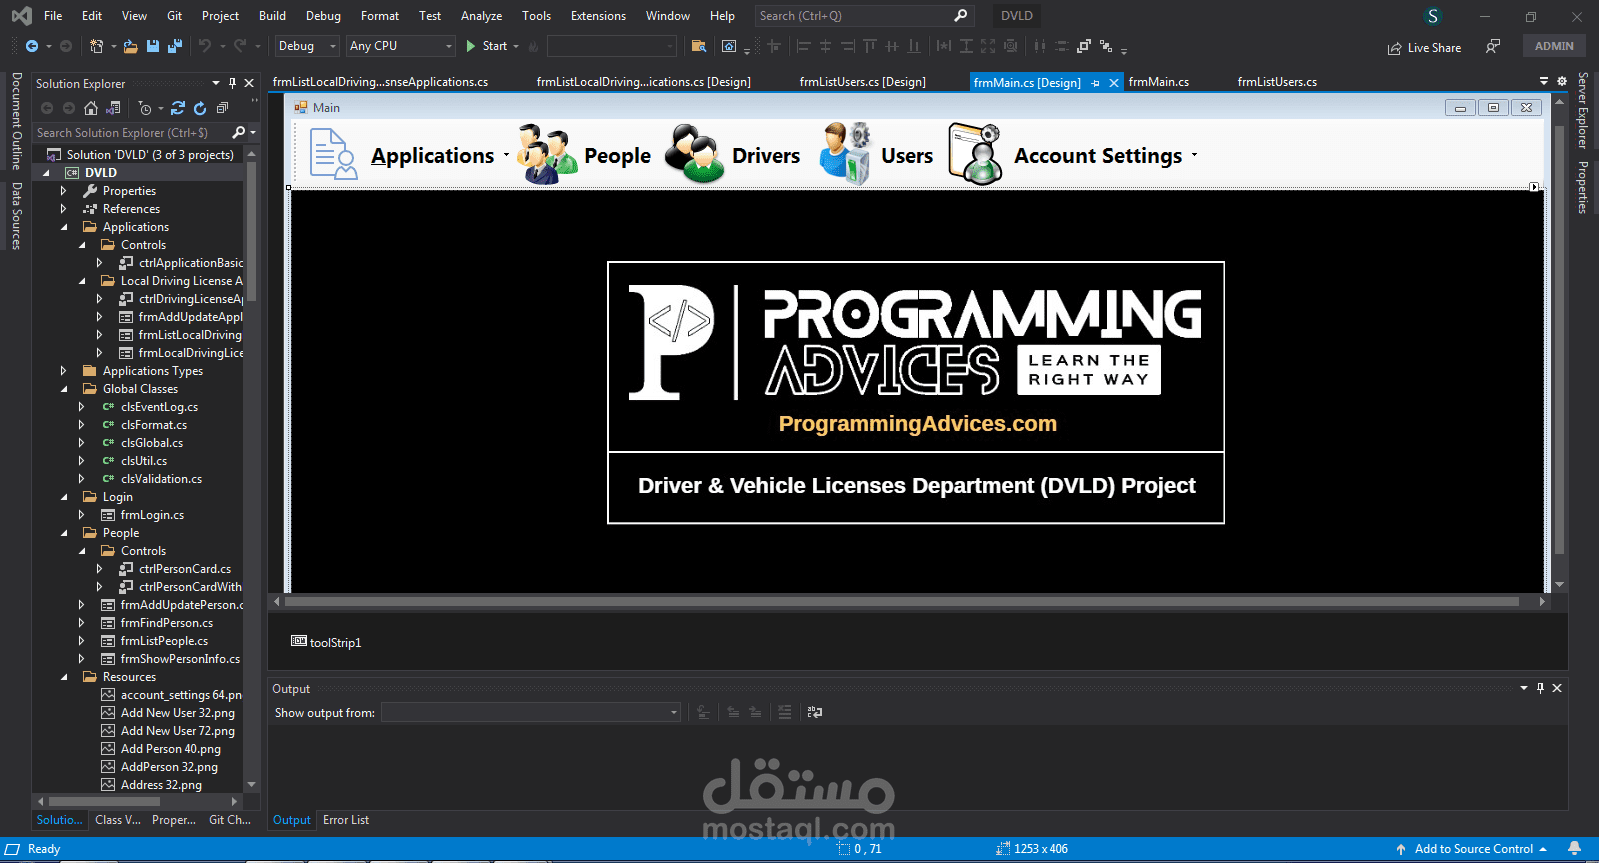This screenshot has height=863, width=1599.
Task: Click the Open File folder icon
Action: pos(131,46)
